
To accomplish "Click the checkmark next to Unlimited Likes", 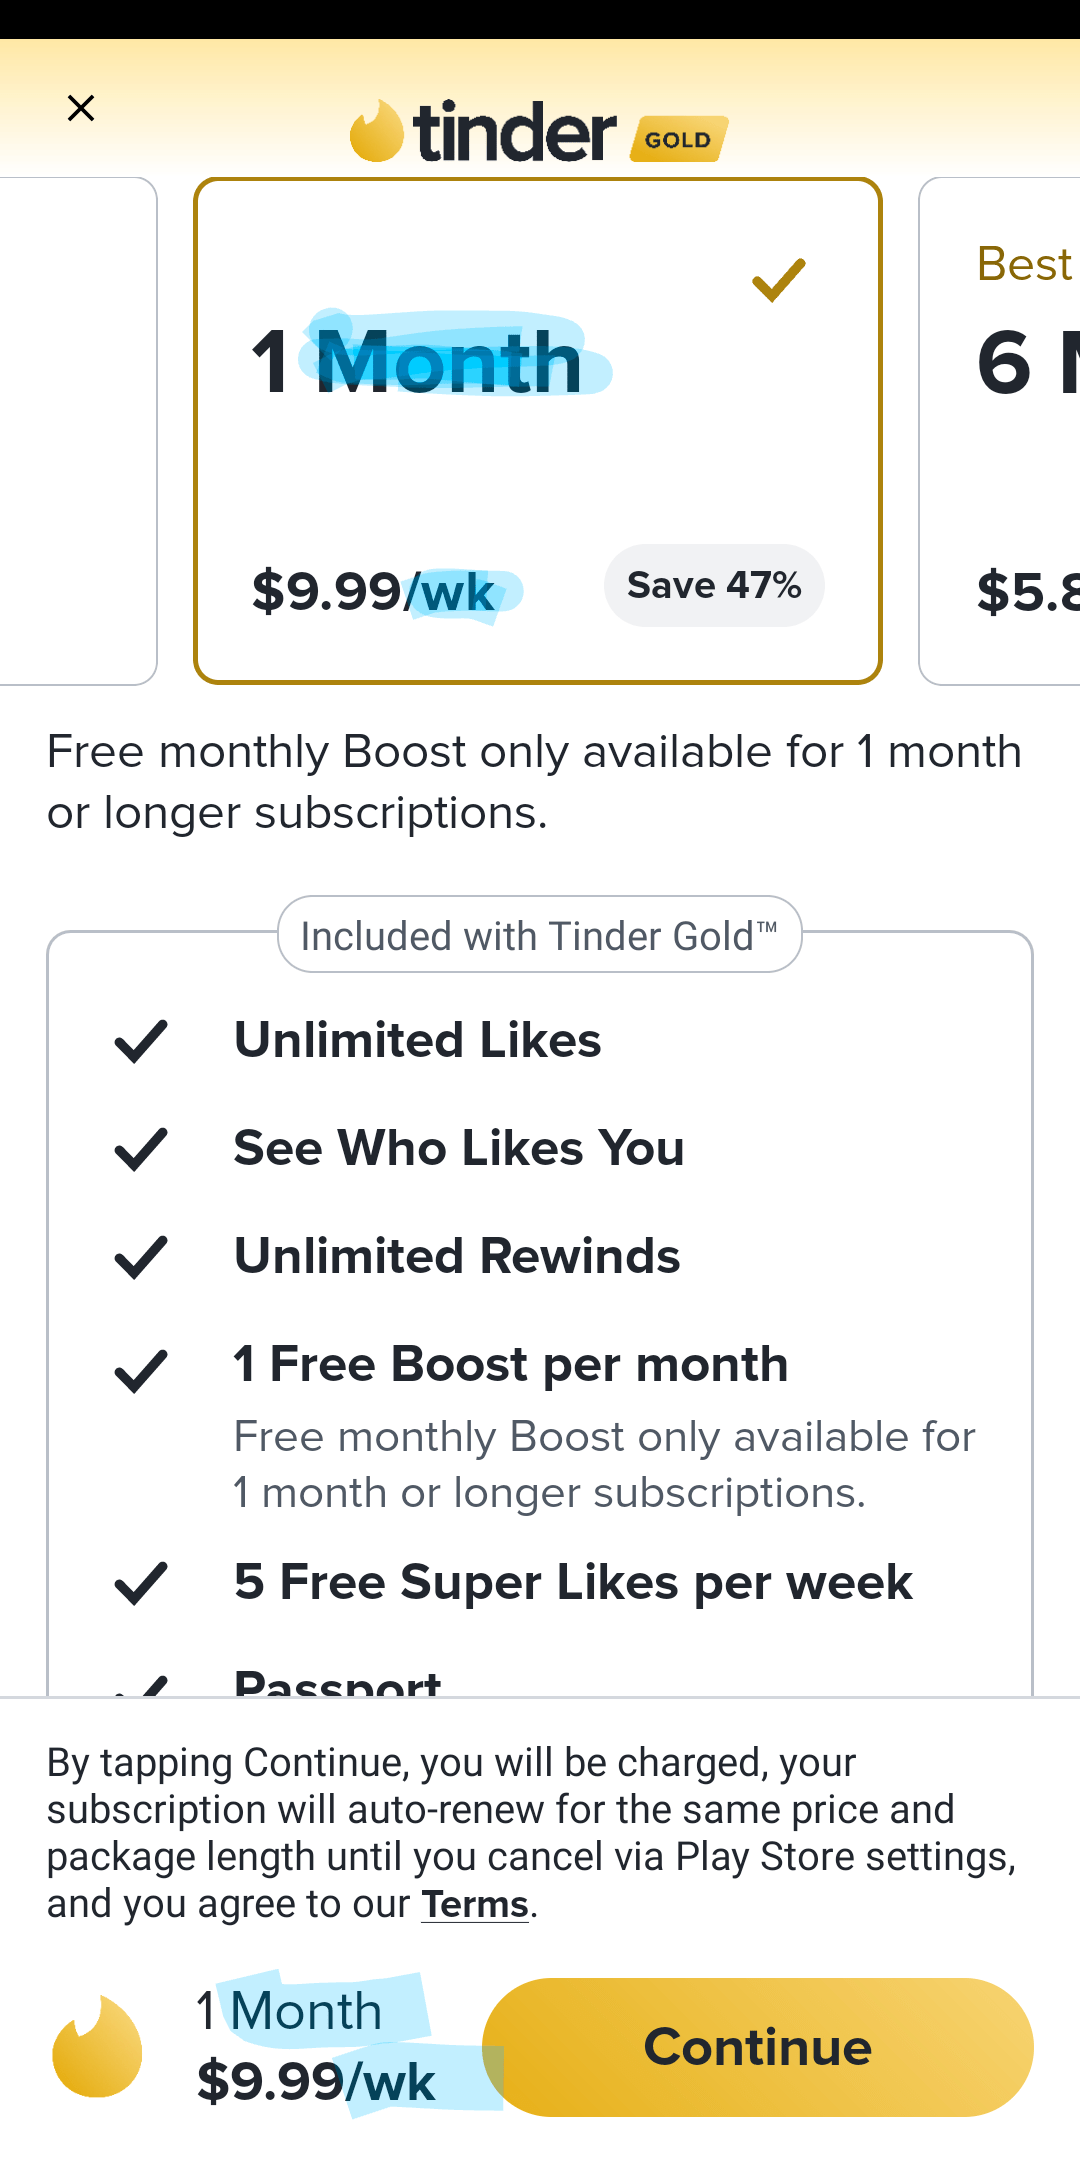I will (141, 1042).
